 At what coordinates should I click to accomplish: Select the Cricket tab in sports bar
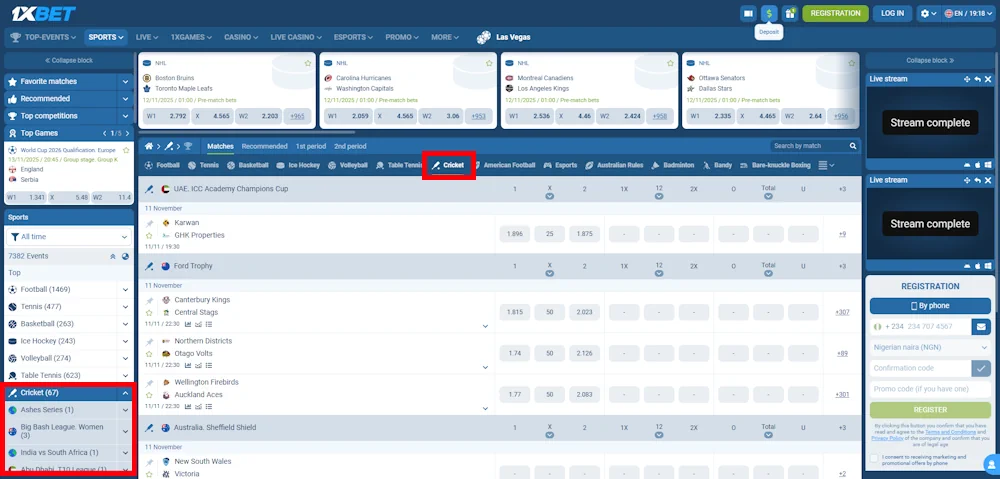[x=449, y=165]
